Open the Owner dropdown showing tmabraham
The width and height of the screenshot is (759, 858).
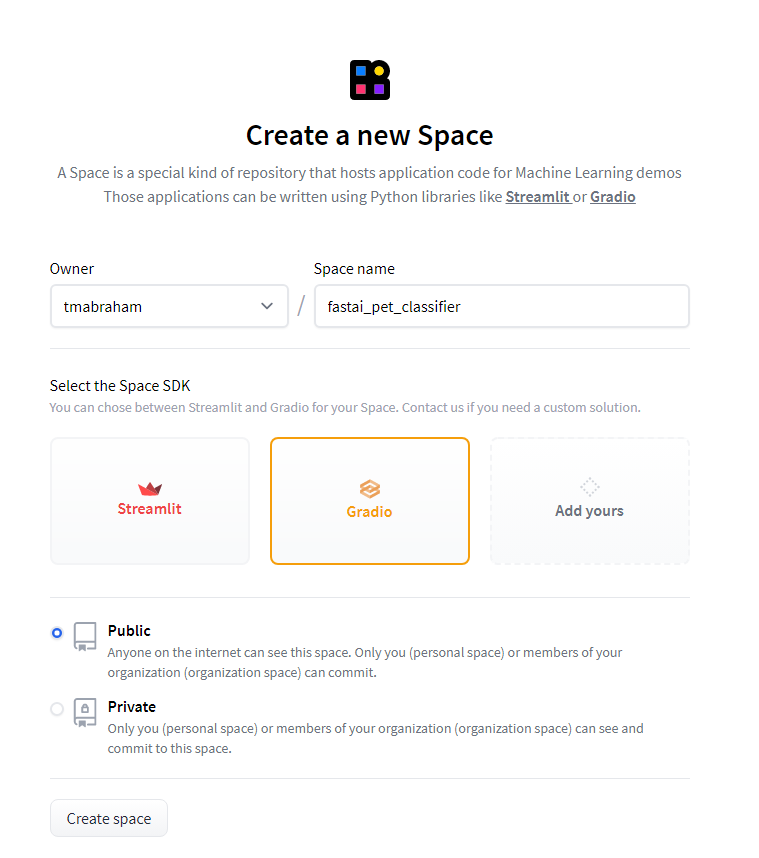(x=169, y=306)
